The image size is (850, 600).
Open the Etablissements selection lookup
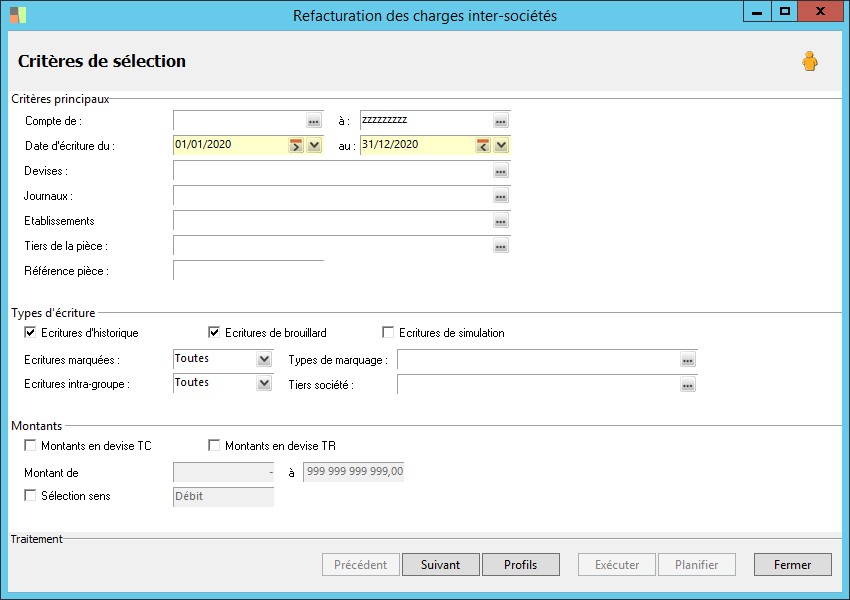501,221
